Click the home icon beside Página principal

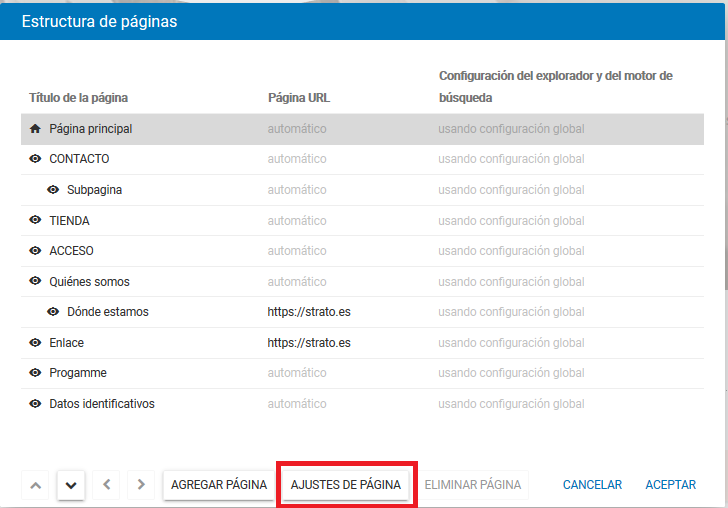(x=35, y=129)
